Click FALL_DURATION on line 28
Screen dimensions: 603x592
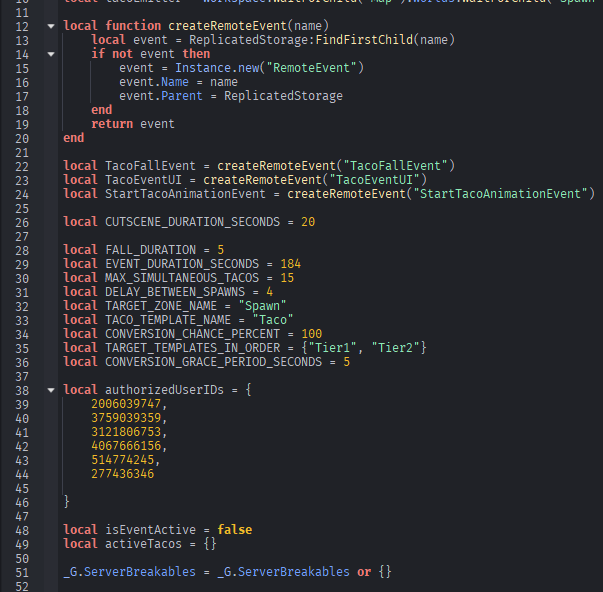pos(150,250)
